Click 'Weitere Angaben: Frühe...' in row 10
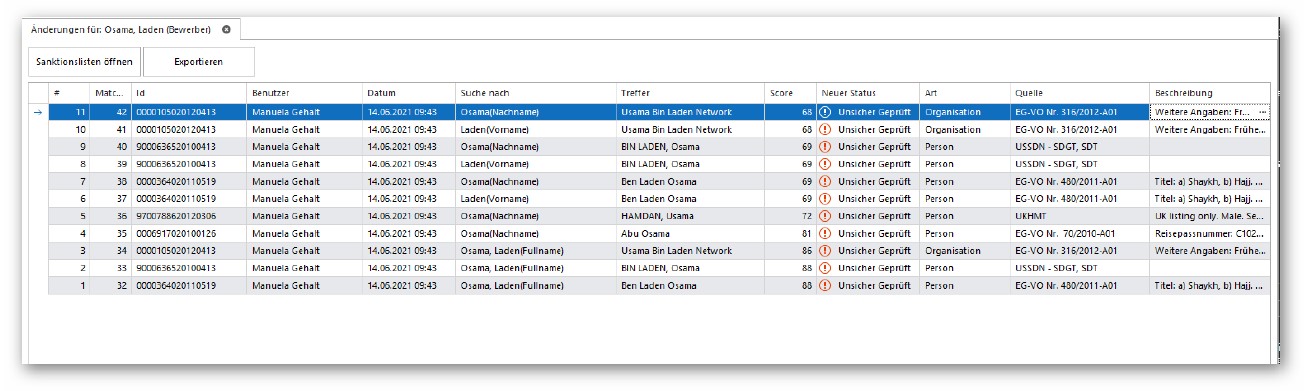Image resolution: width=1307 pixels, height=391 pixels. pyautogui.click(x=1210, y=129)
